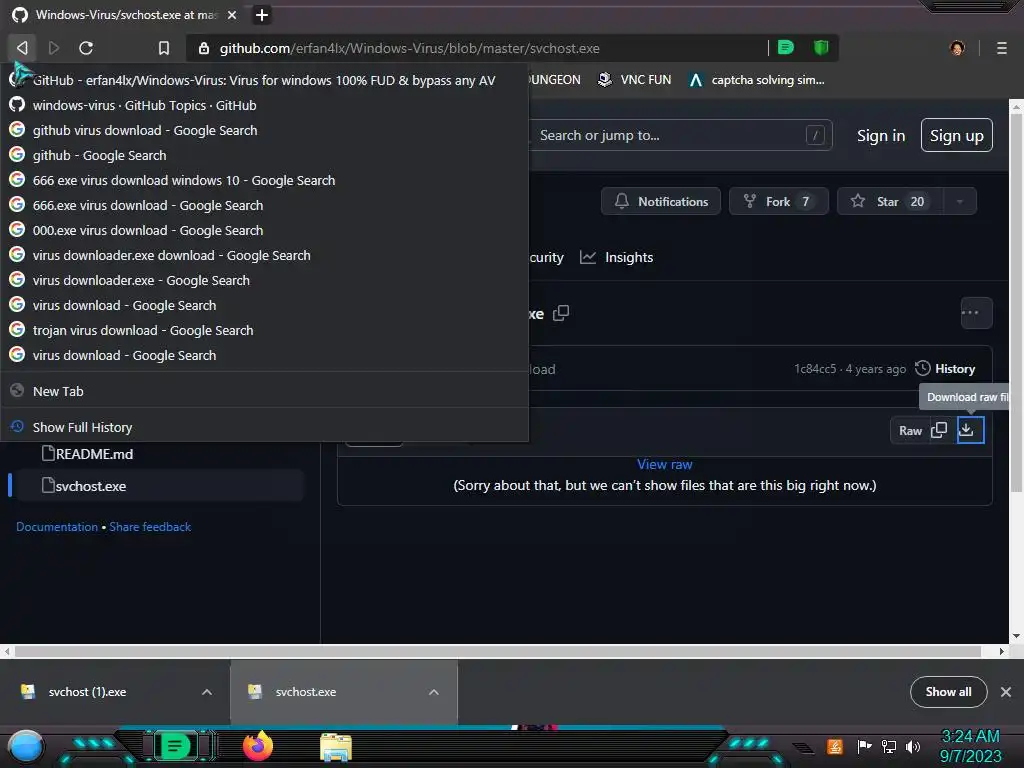Go to 'github virus download - Google Search' entry
The width and height of the screenshot is (1024, 768).
pyautogui.click(x=264, y=130)
